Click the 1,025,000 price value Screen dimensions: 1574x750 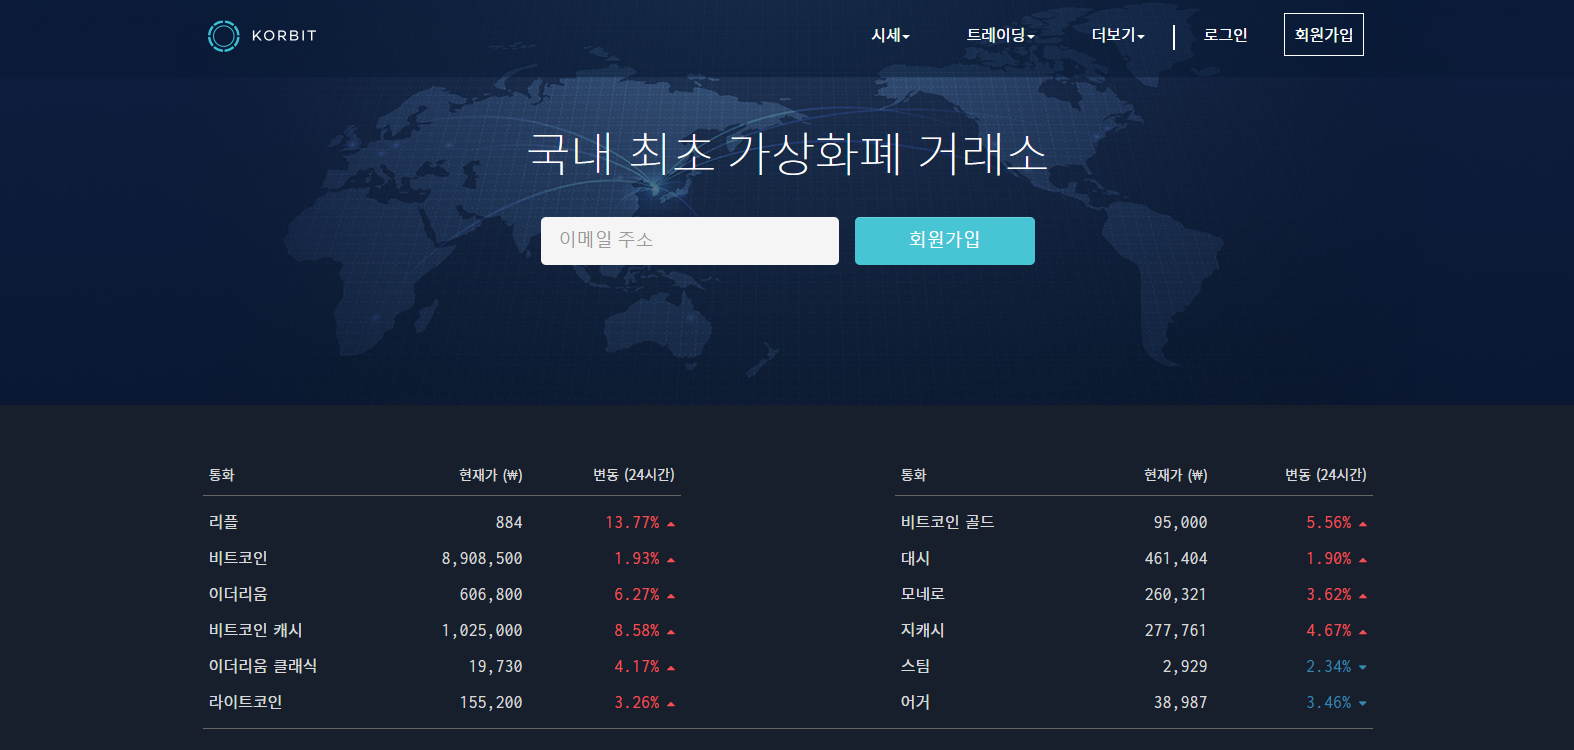pos(482,631)
